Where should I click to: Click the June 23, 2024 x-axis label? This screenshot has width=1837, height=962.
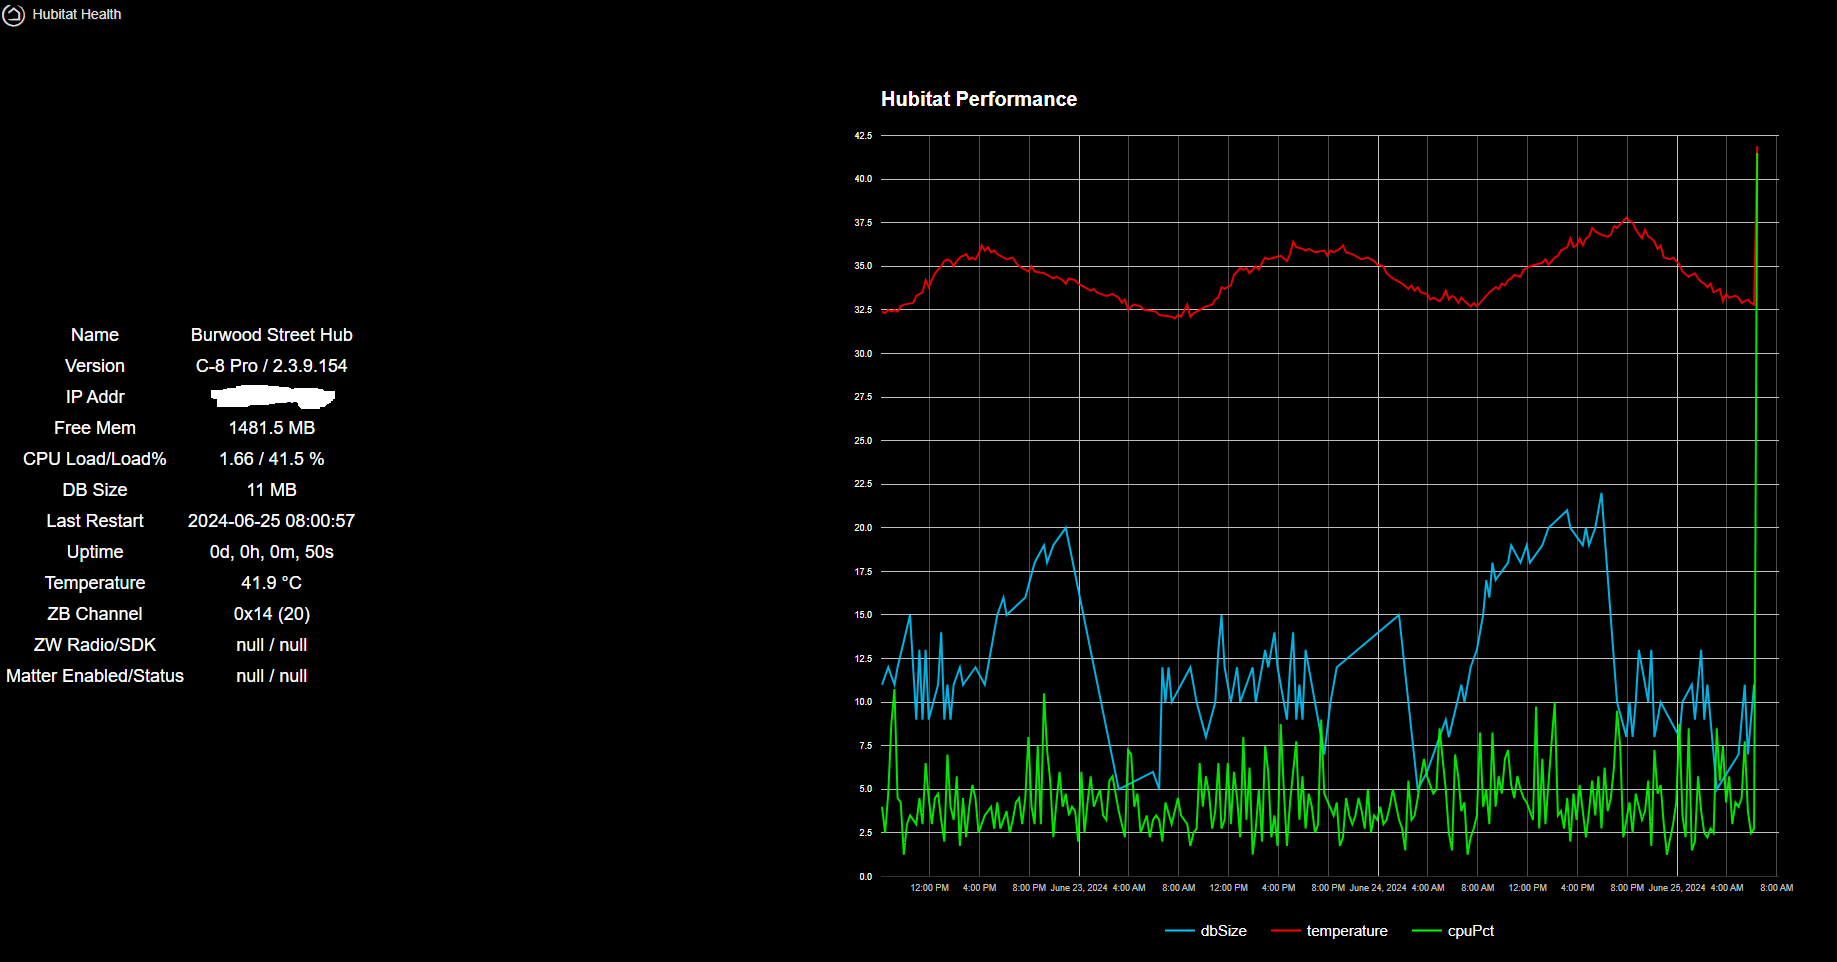pyautogui.click(x=1079, y=888)
